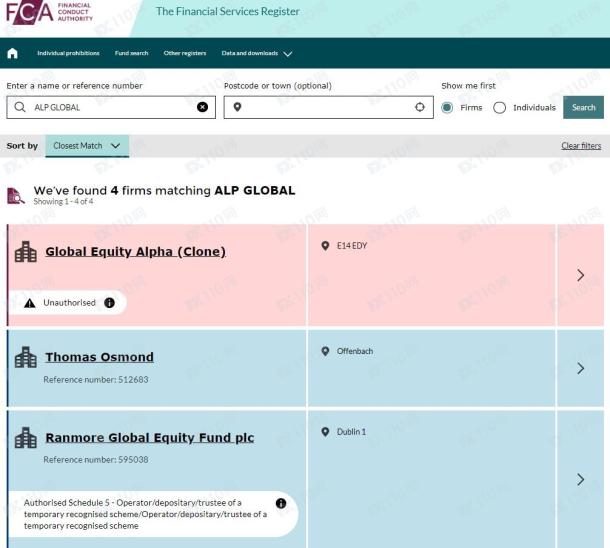Open Global Equity Alpha row chevron

[x=581, y=275]
